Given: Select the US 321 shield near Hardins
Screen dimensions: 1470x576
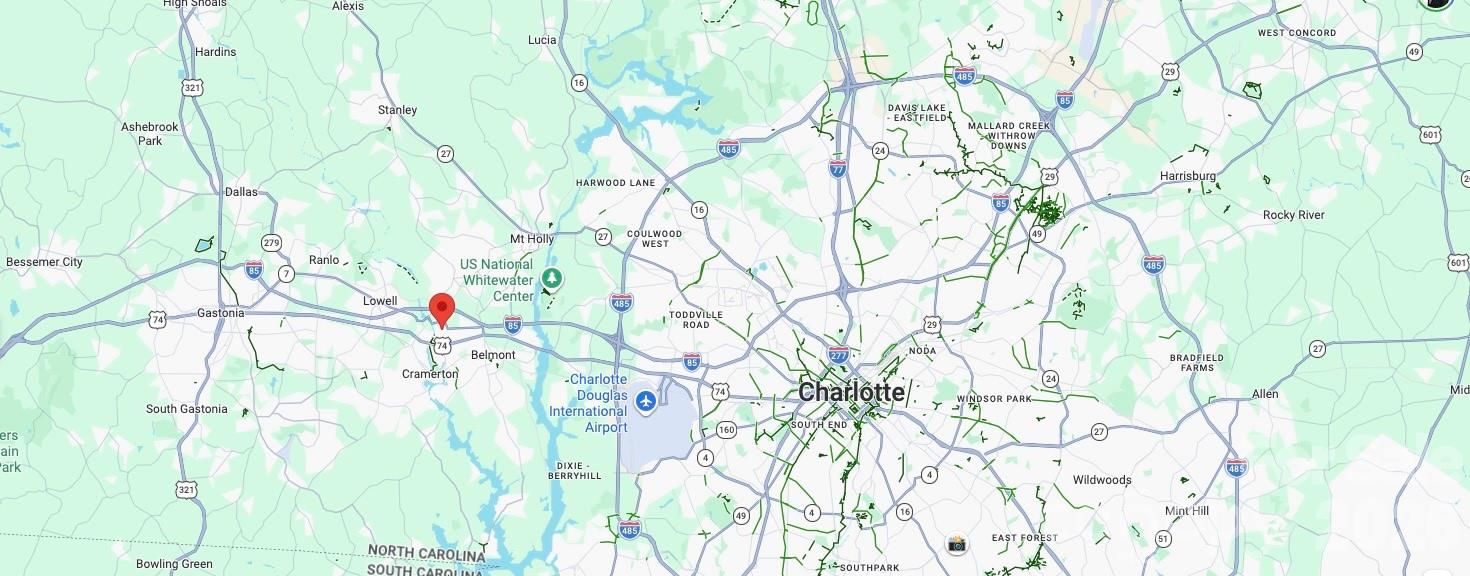Looking at the screenshot, I should point(192,89).
